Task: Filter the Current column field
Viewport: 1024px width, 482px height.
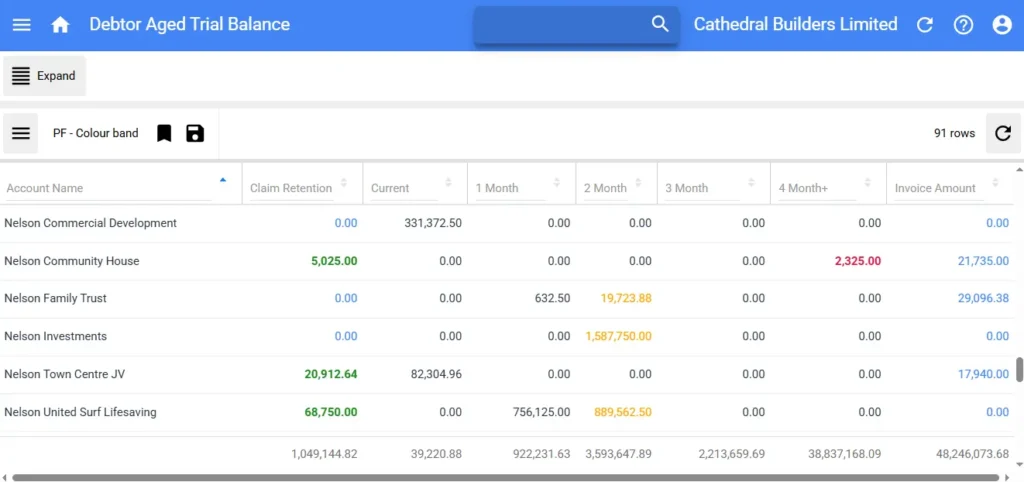Action: point(404,189)
